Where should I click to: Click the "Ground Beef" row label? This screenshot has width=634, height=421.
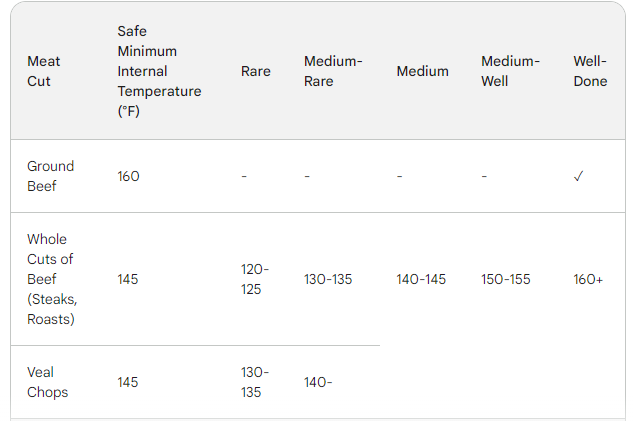[50, 176]
